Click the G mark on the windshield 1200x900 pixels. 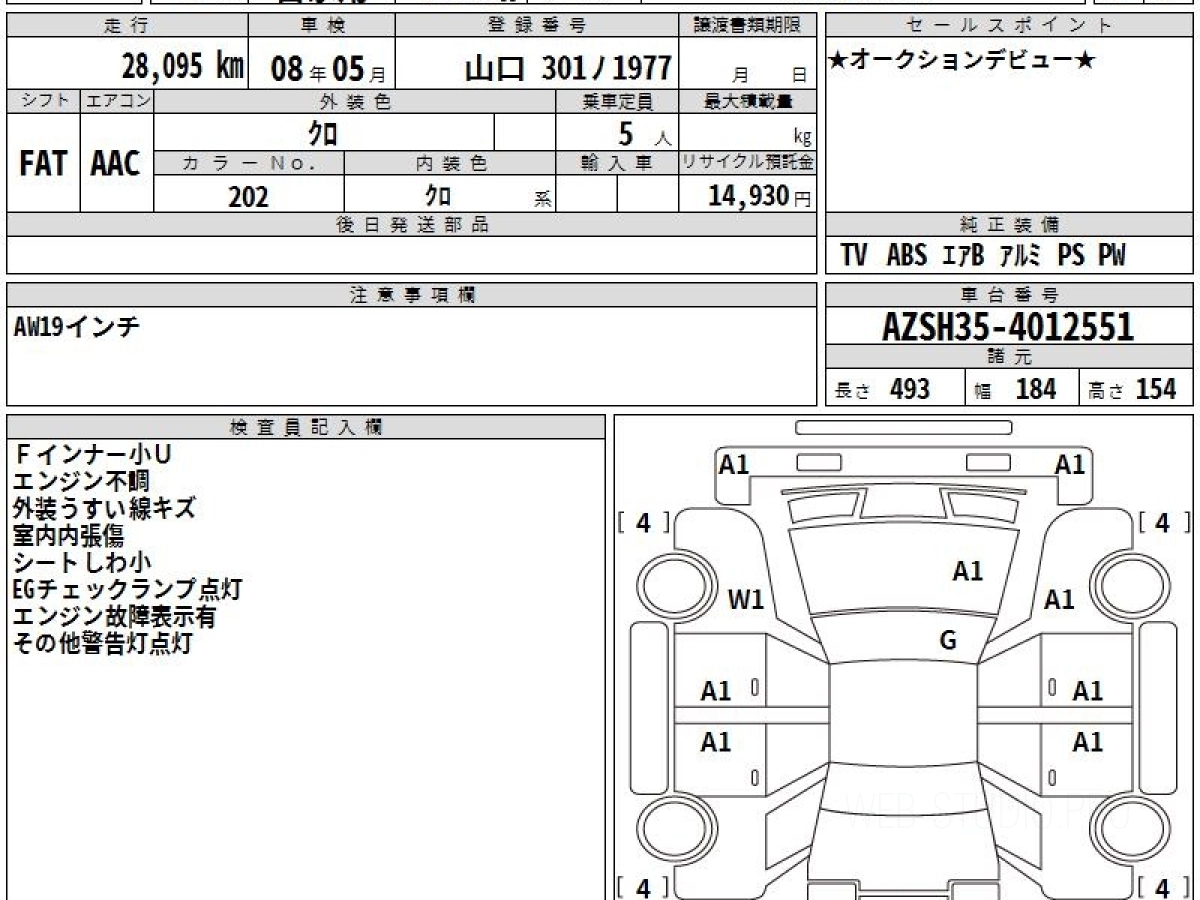coord(948,641)
